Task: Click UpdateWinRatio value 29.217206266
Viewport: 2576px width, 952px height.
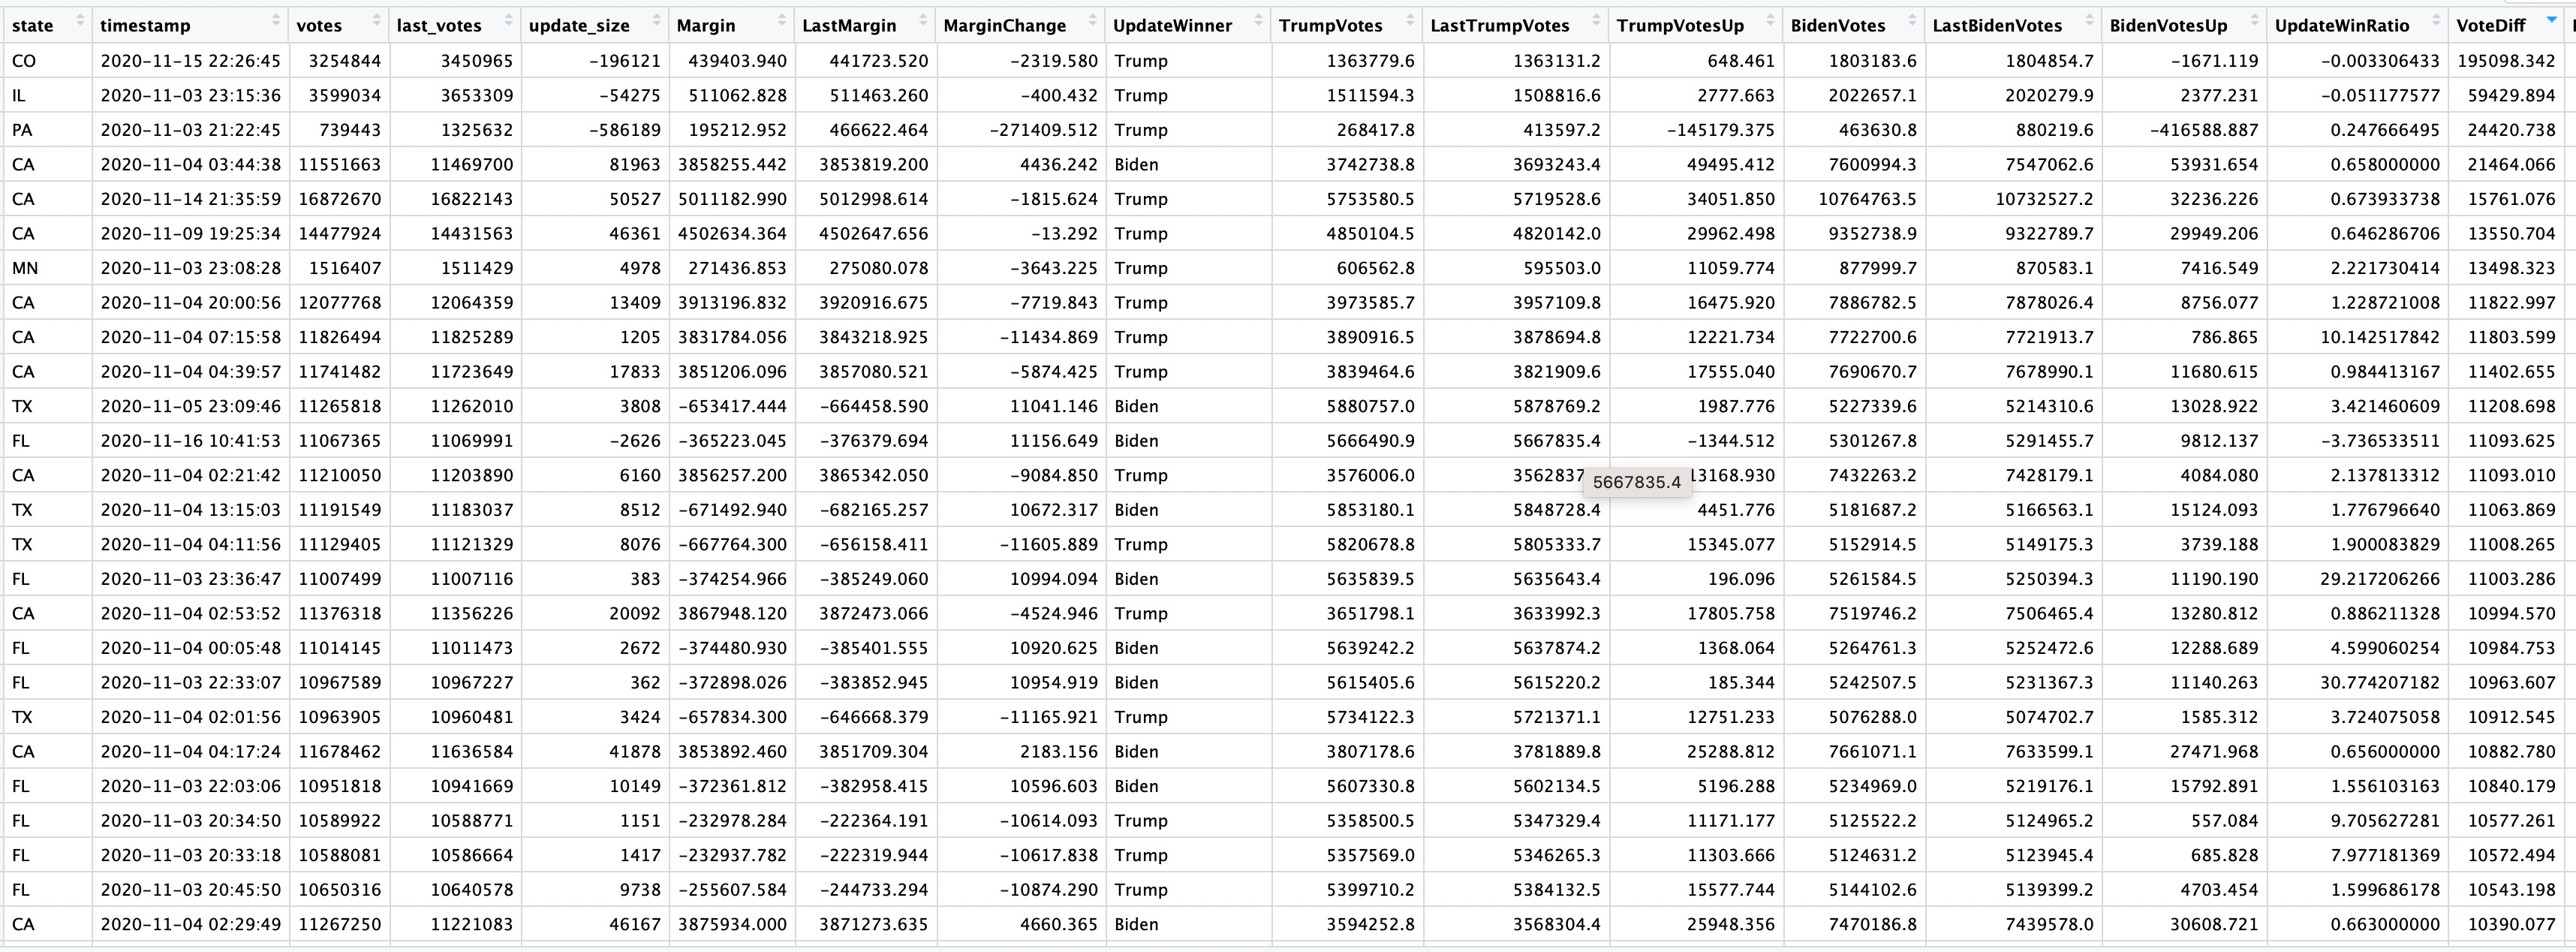Action: 2380,579
